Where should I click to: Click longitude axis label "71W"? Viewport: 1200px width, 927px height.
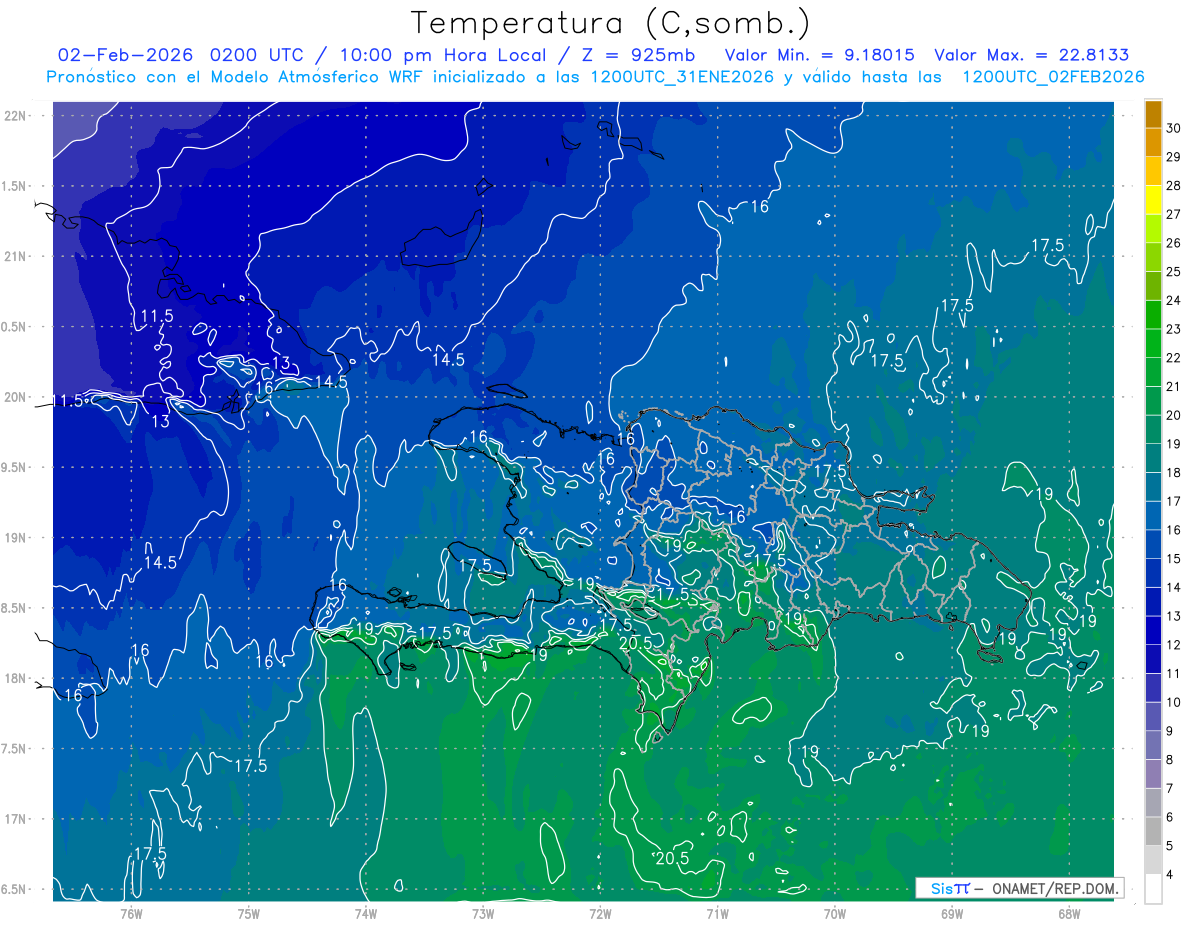tap(717, 912)
